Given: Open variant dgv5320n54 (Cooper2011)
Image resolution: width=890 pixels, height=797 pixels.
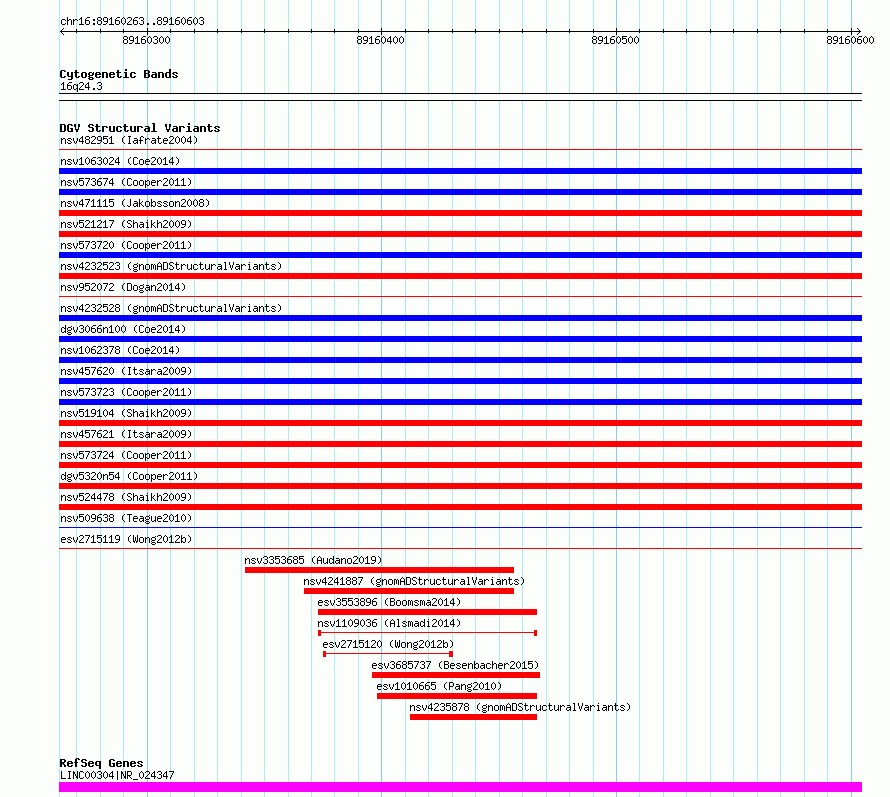Looking at the screenshot, I should point(129,477).
